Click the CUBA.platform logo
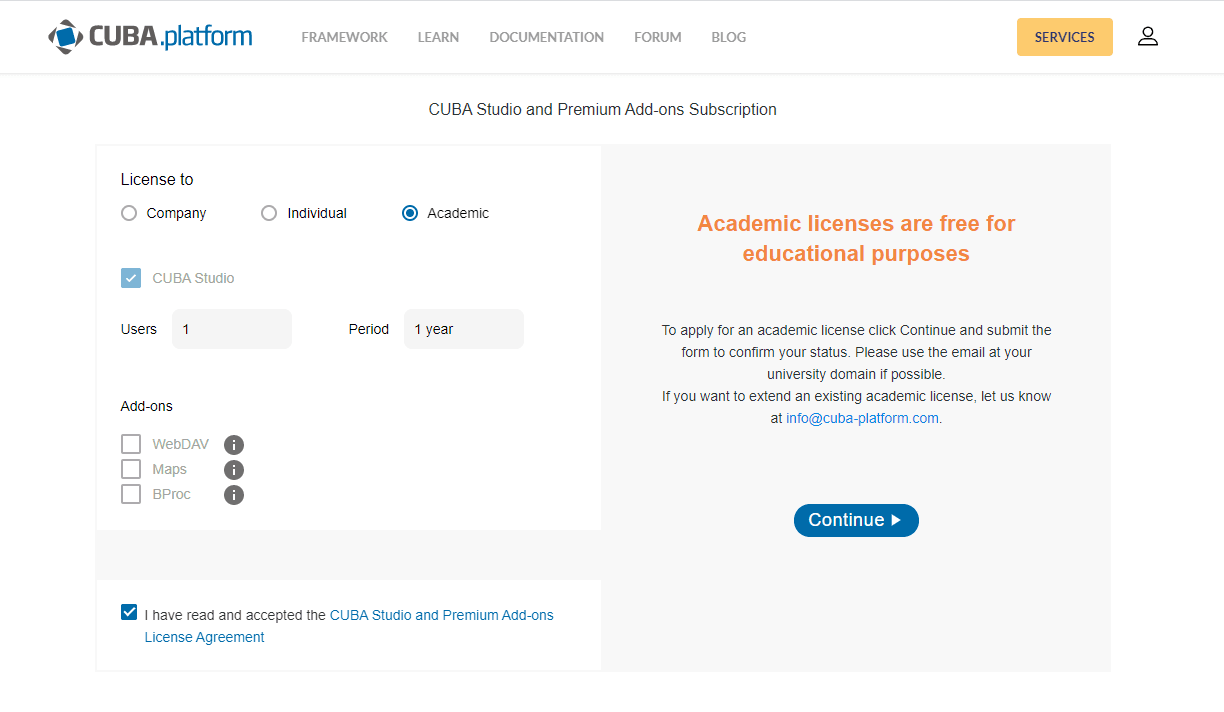 coord(150,37)
